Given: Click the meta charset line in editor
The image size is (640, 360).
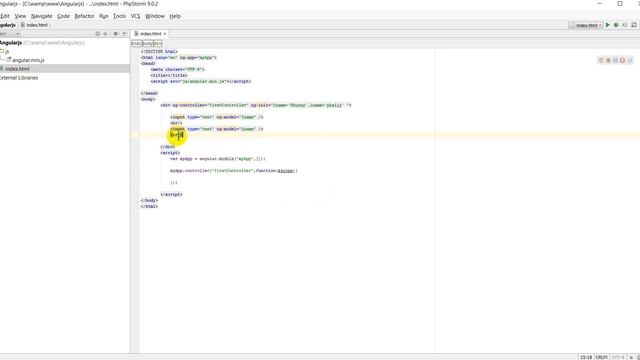Looking at the screenshot, I should coord(177,69).
